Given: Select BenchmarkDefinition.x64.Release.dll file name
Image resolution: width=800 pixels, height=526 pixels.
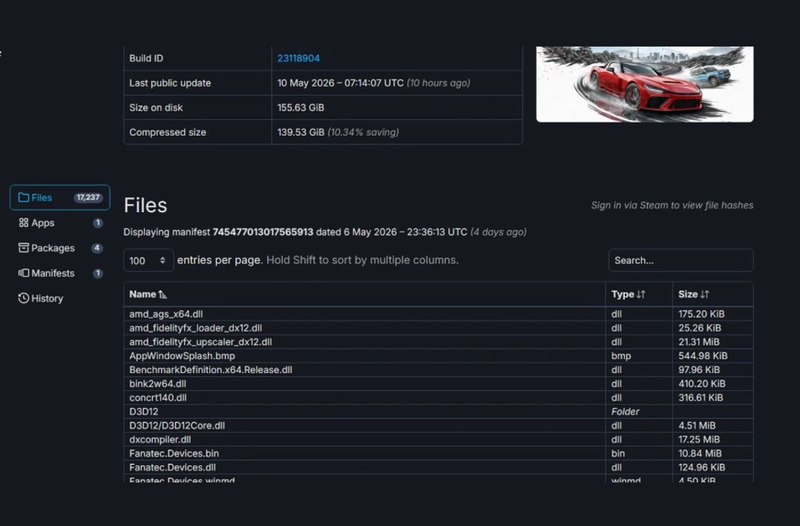Looking at the screenshot, I should (211, 370).
